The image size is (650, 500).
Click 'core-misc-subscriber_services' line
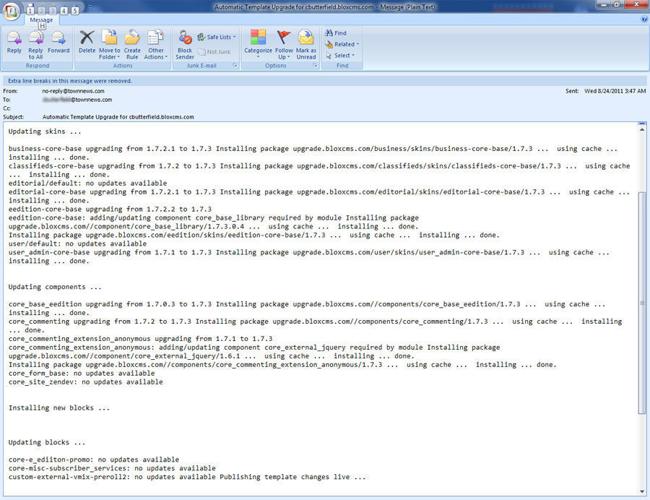[x=112, y=468]
